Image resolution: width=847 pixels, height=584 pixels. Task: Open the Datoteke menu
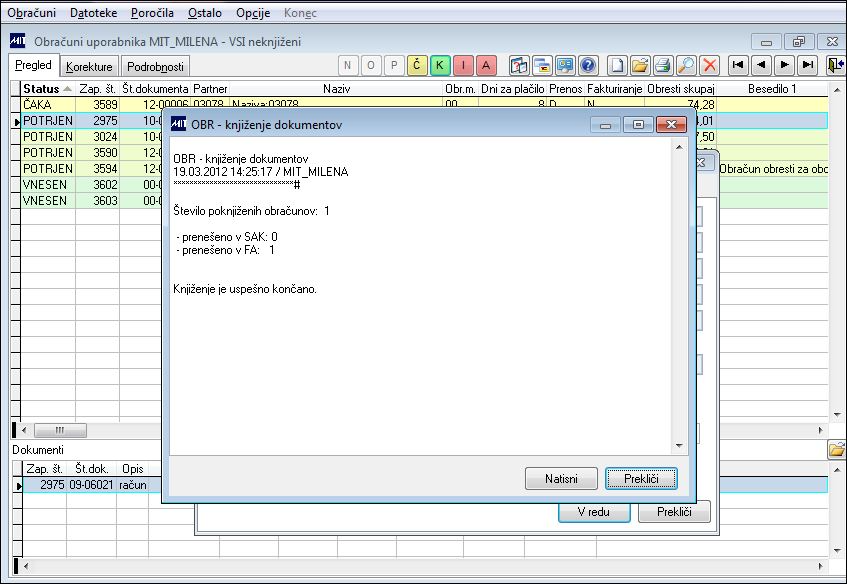93,13
